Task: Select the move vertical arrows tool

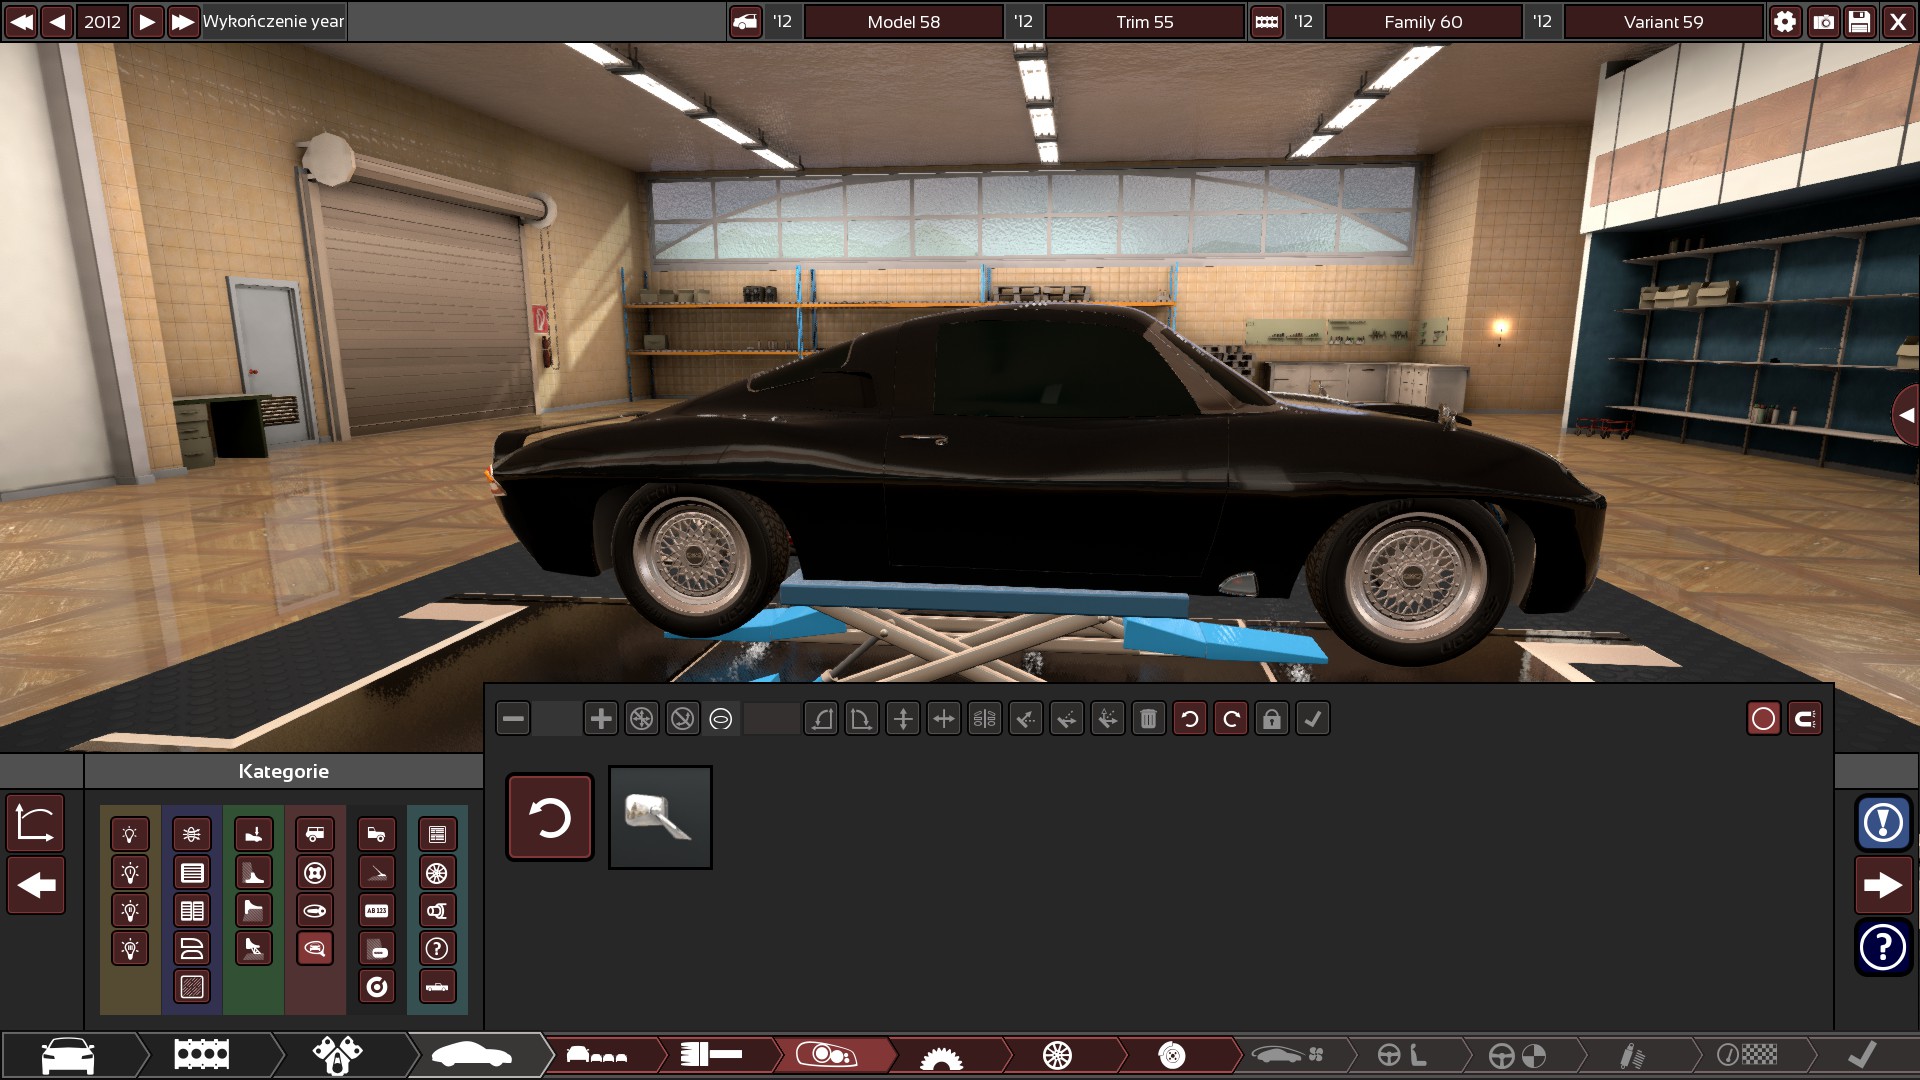Action: pyautogui.click(x=902, y=718)
